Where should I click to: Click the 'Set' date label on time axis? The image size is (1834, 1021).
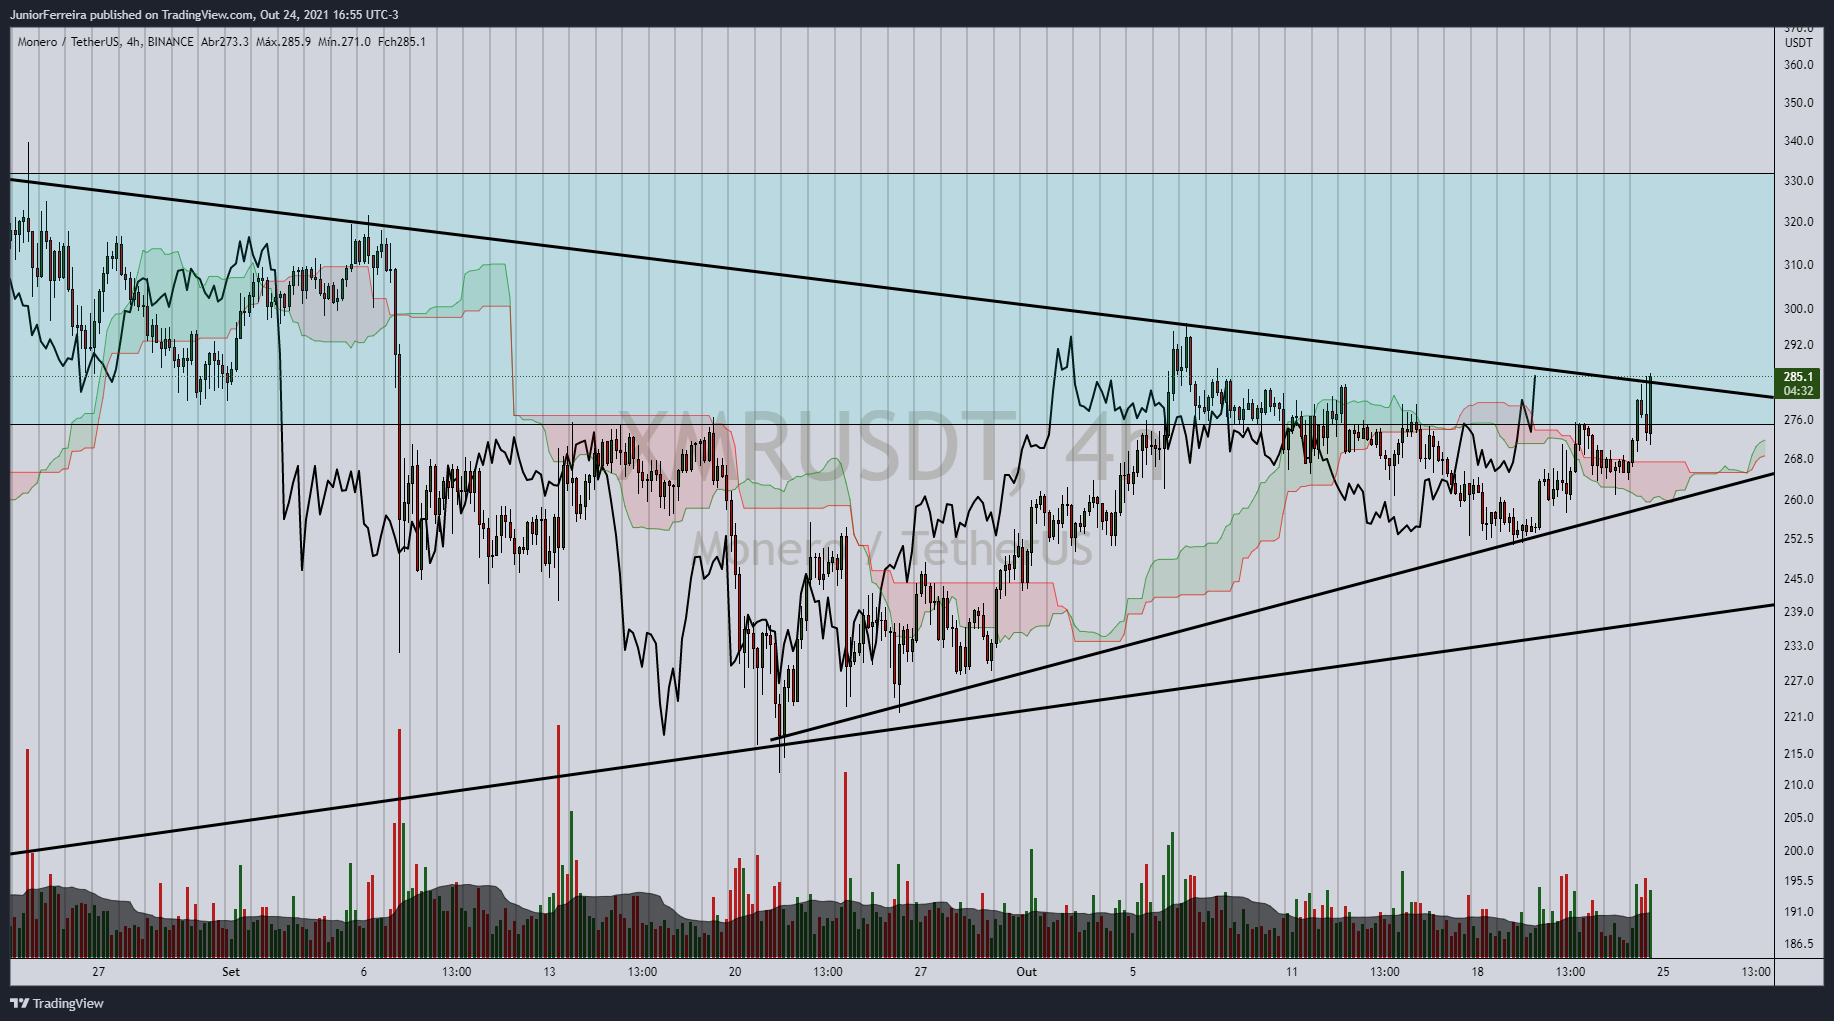(x=231, y=972)
